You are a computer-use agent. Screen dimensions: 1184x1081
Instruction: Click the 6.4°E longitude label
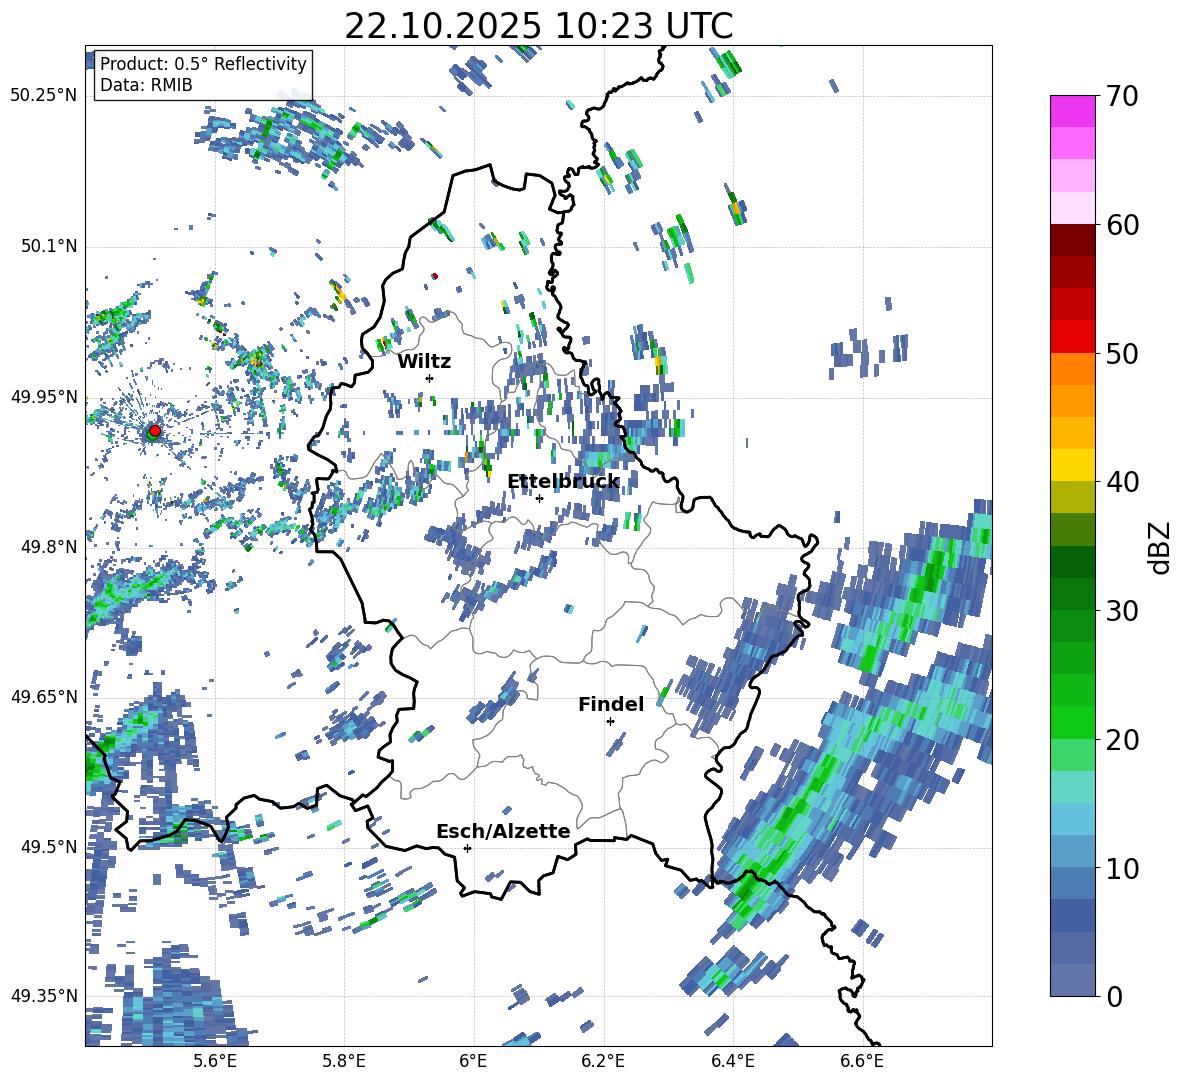click(732, 1061)
